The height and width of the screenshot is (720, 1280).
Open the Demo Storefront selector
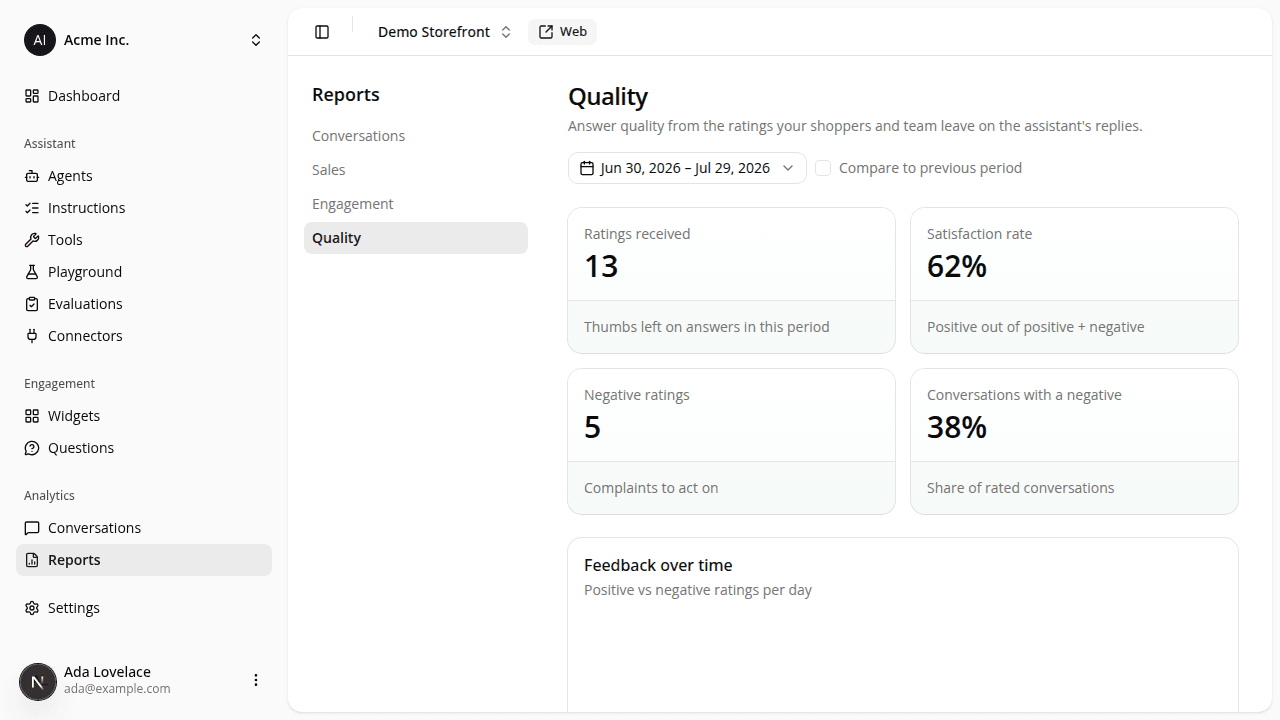point(445,32)
